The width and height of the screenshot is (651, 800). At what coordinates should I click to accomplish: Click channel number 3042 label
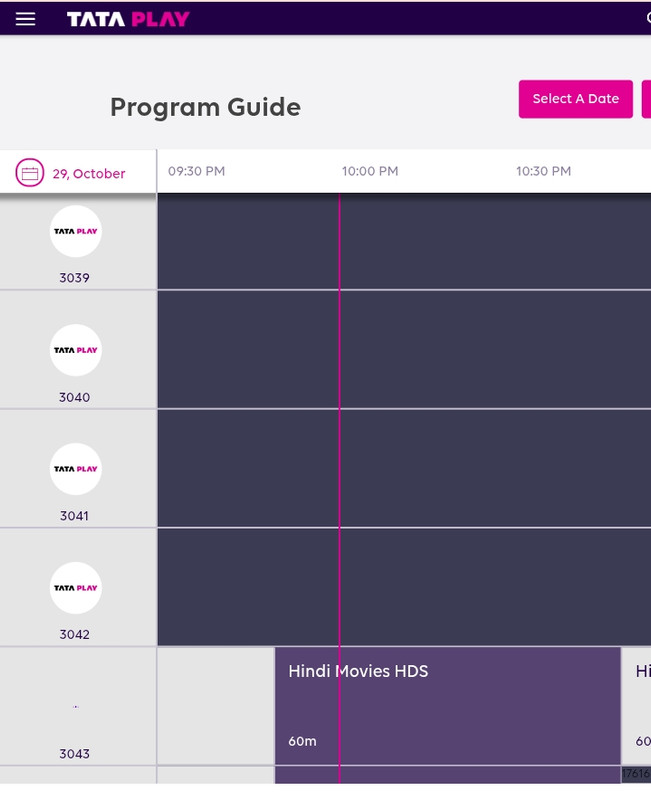point(74,634)
